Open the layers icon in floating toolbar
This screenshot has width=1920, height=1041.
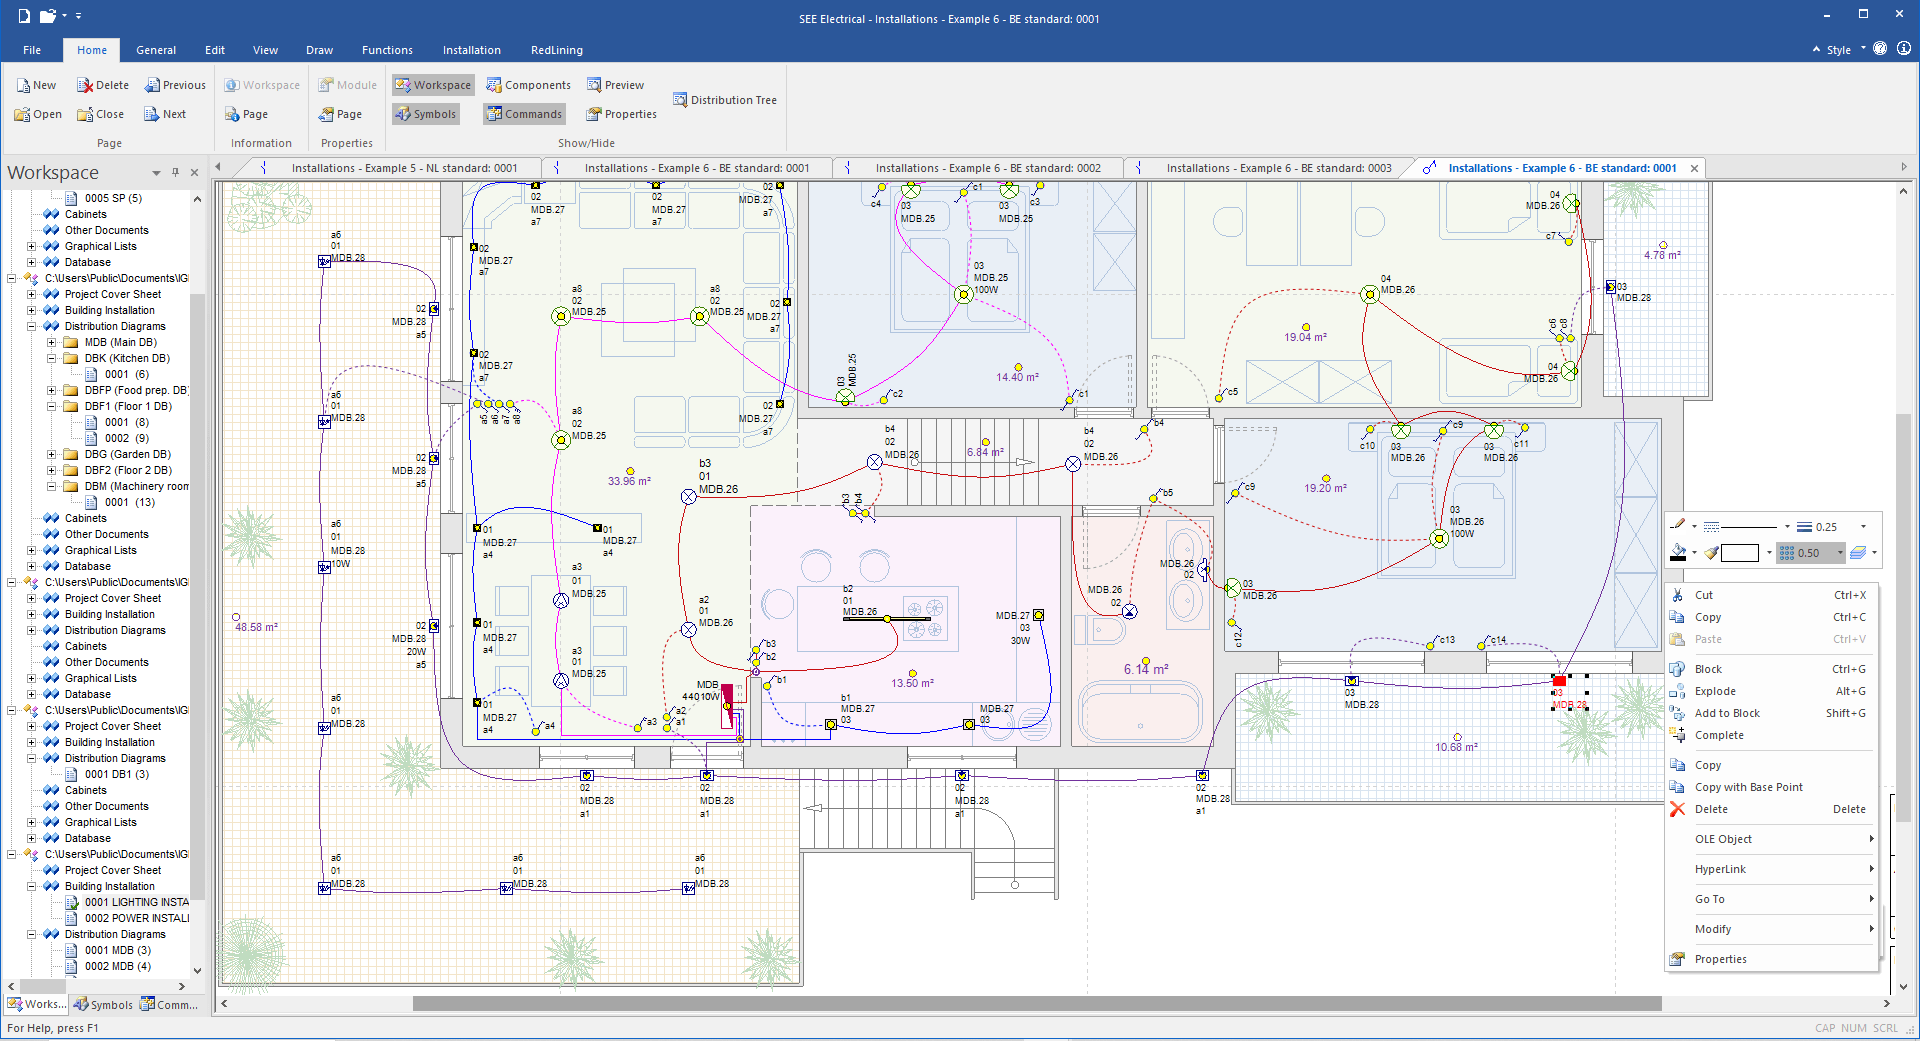tap(1859, 552)
